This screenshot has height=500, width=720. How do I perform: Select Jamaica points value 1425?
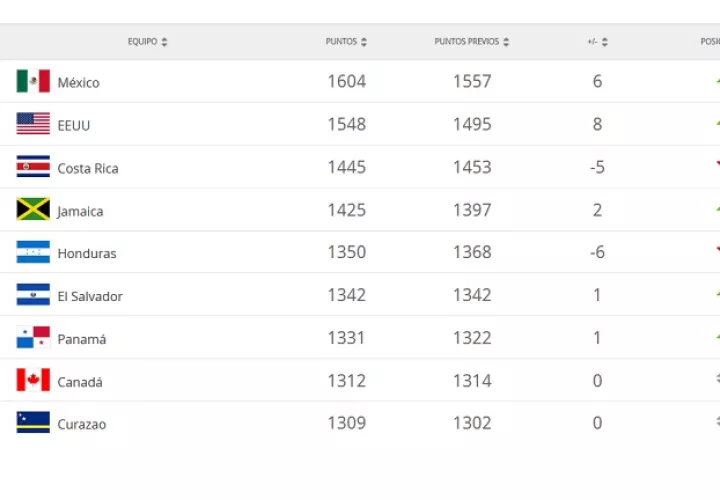(347, 210)
